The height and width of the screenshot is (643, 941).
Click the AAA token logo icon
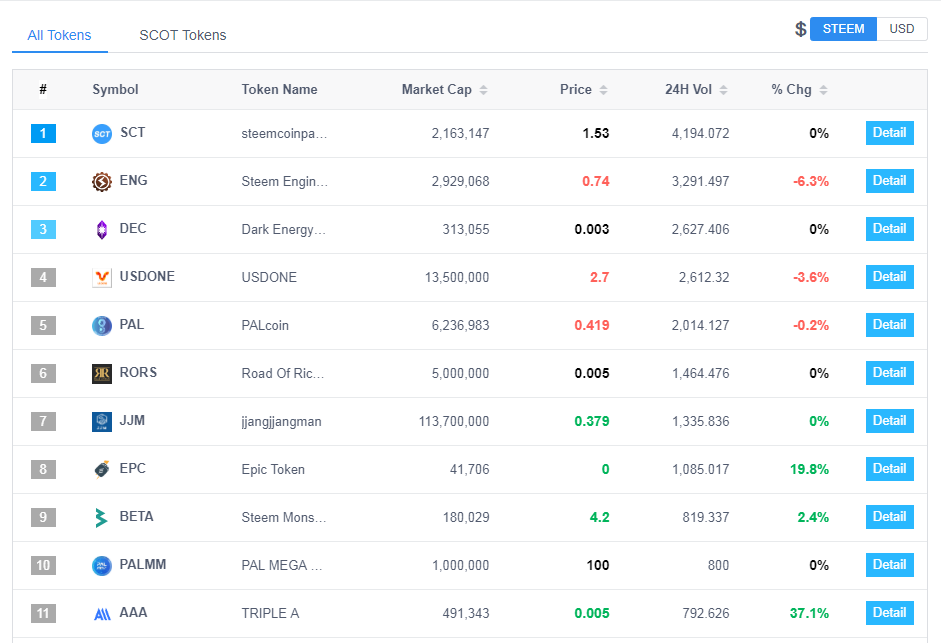point(102,614)
